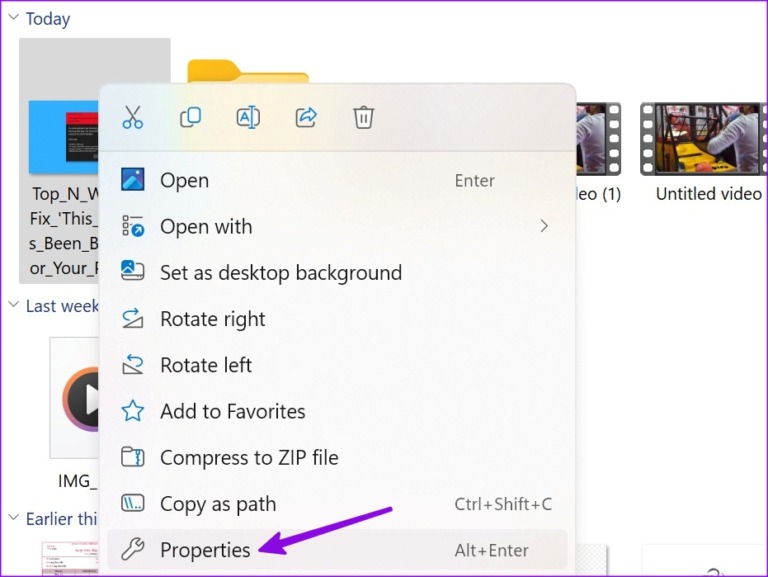This screenshot has width=768, height=577.
Task: Collapse the Last week group
Action: pos(13,305)
